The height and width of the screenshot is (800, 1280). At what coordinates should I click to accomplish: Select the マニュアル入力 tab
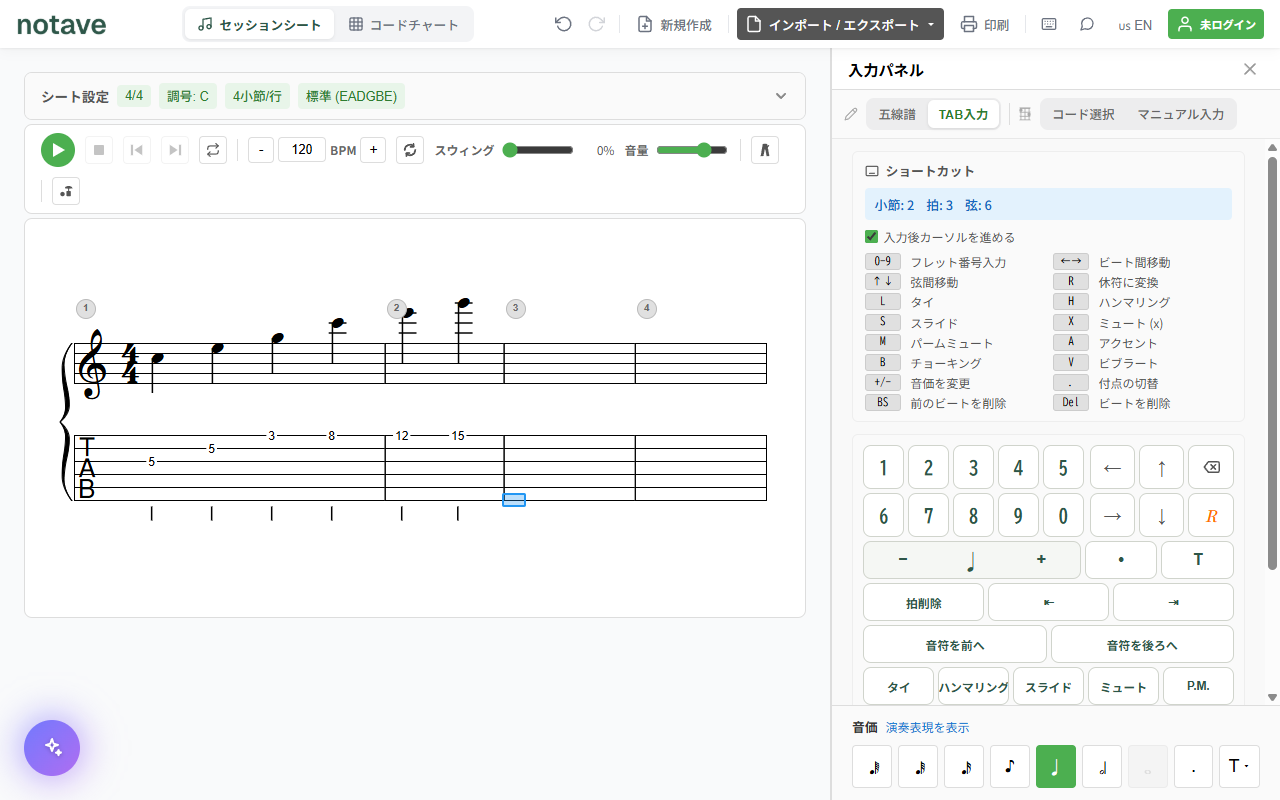point(1181,114)
